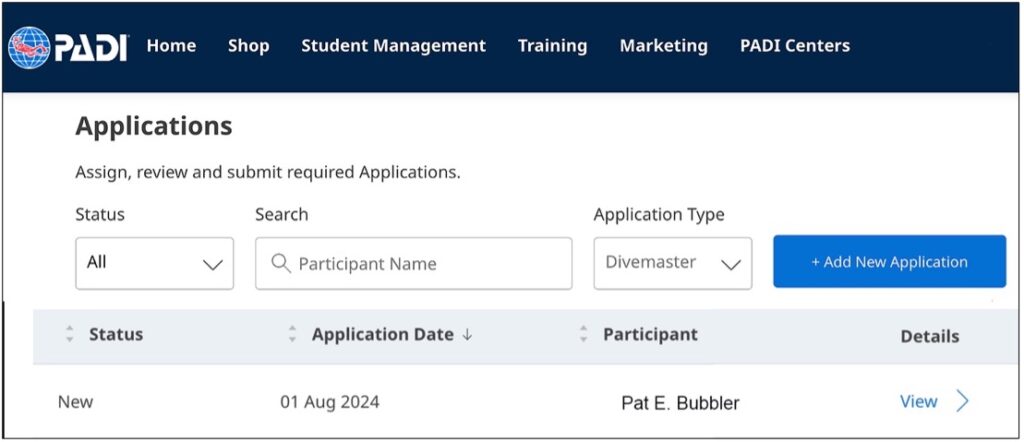View details for Pat E. Bubbler
The image size is (1024, 442).
918,402
